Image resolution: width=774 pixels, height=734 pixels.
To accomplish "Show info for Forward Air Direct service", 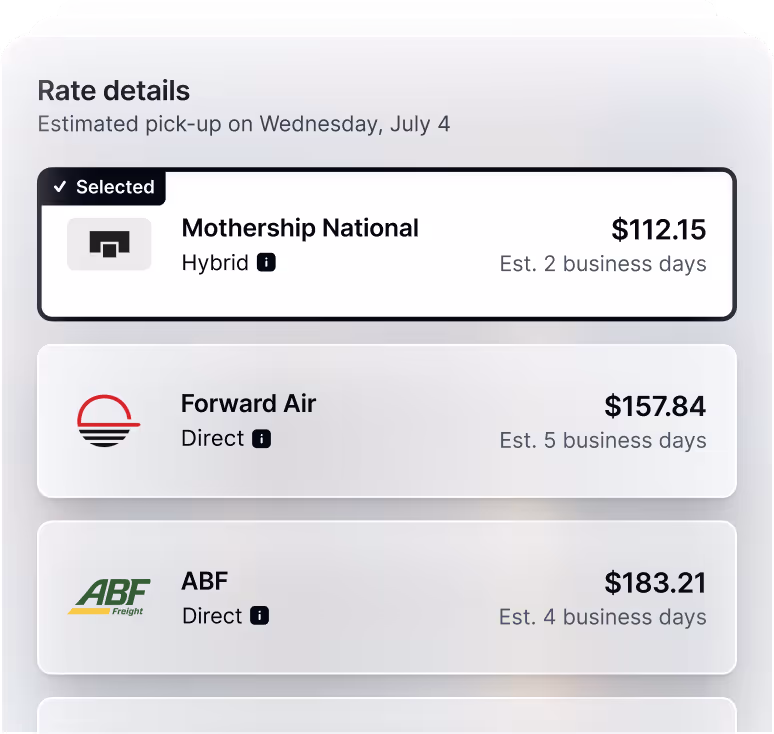I will [x=262, y=438].
